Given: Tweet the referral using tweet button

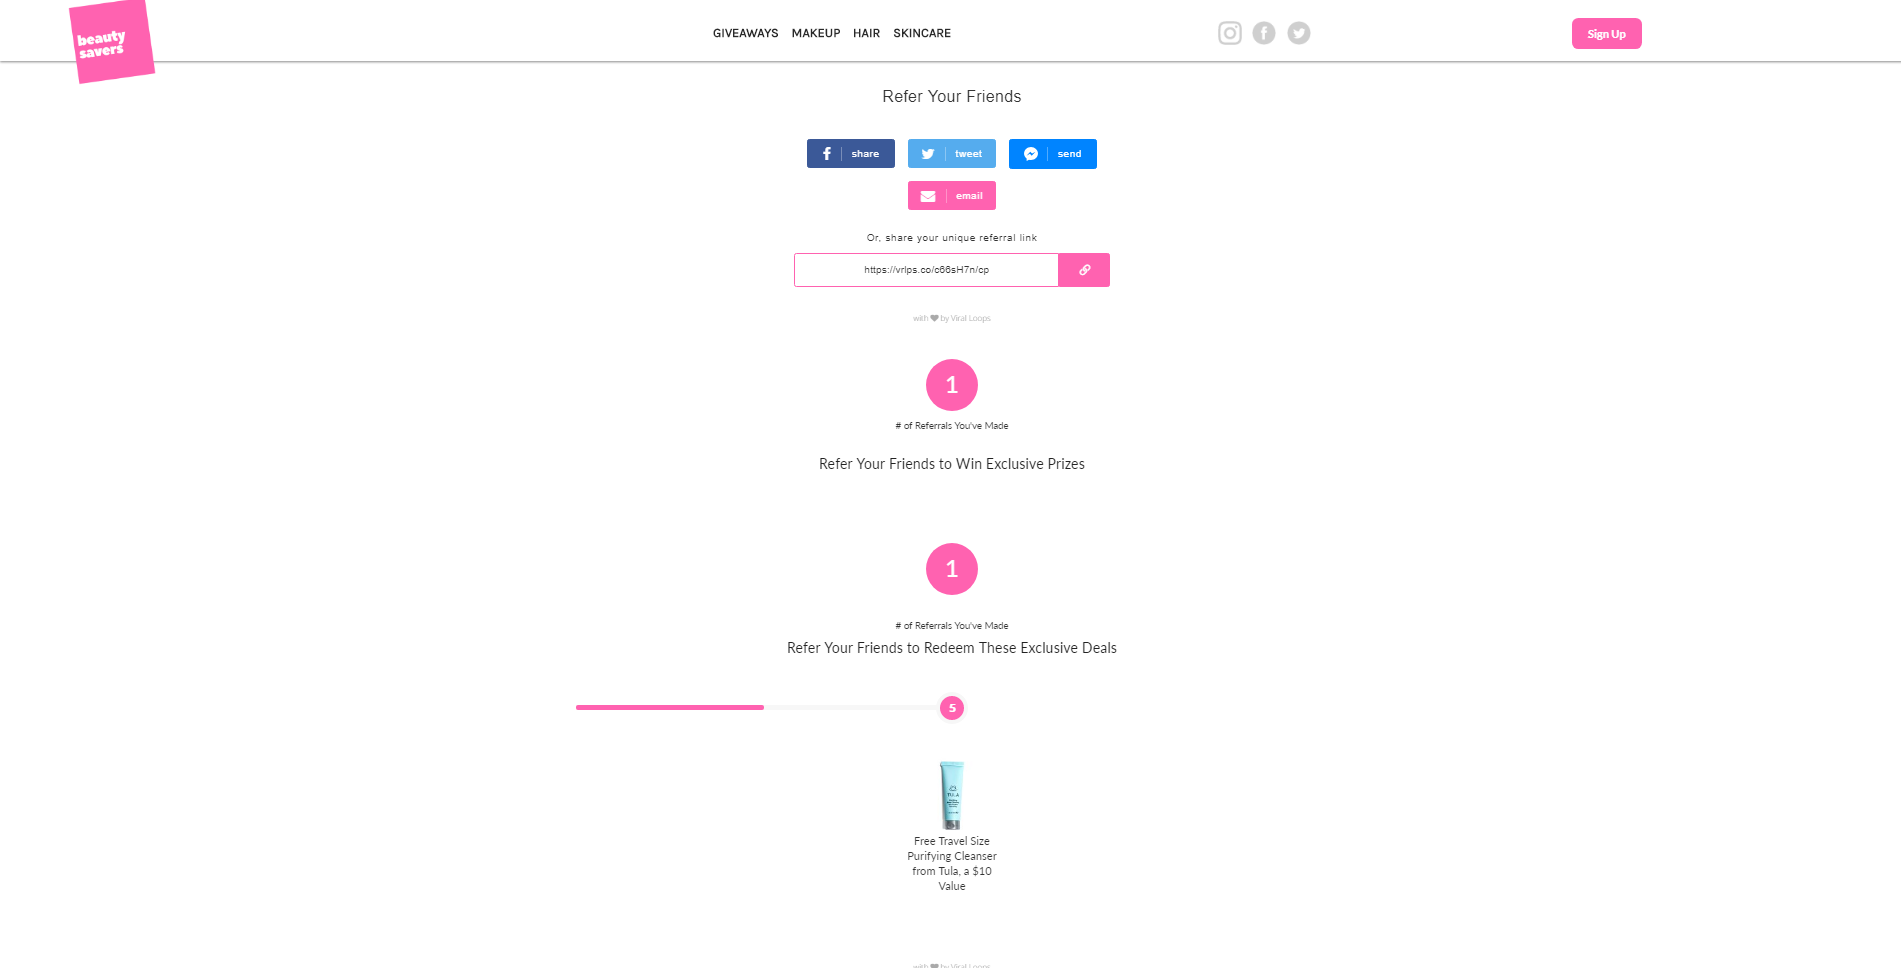Looking at the screenshot, I should [952, 154].
